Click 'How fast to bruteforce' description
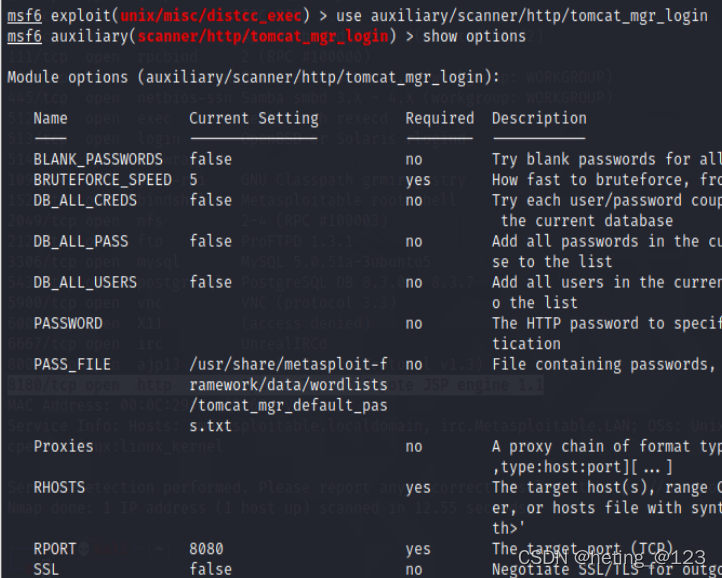 pos(591,180)
